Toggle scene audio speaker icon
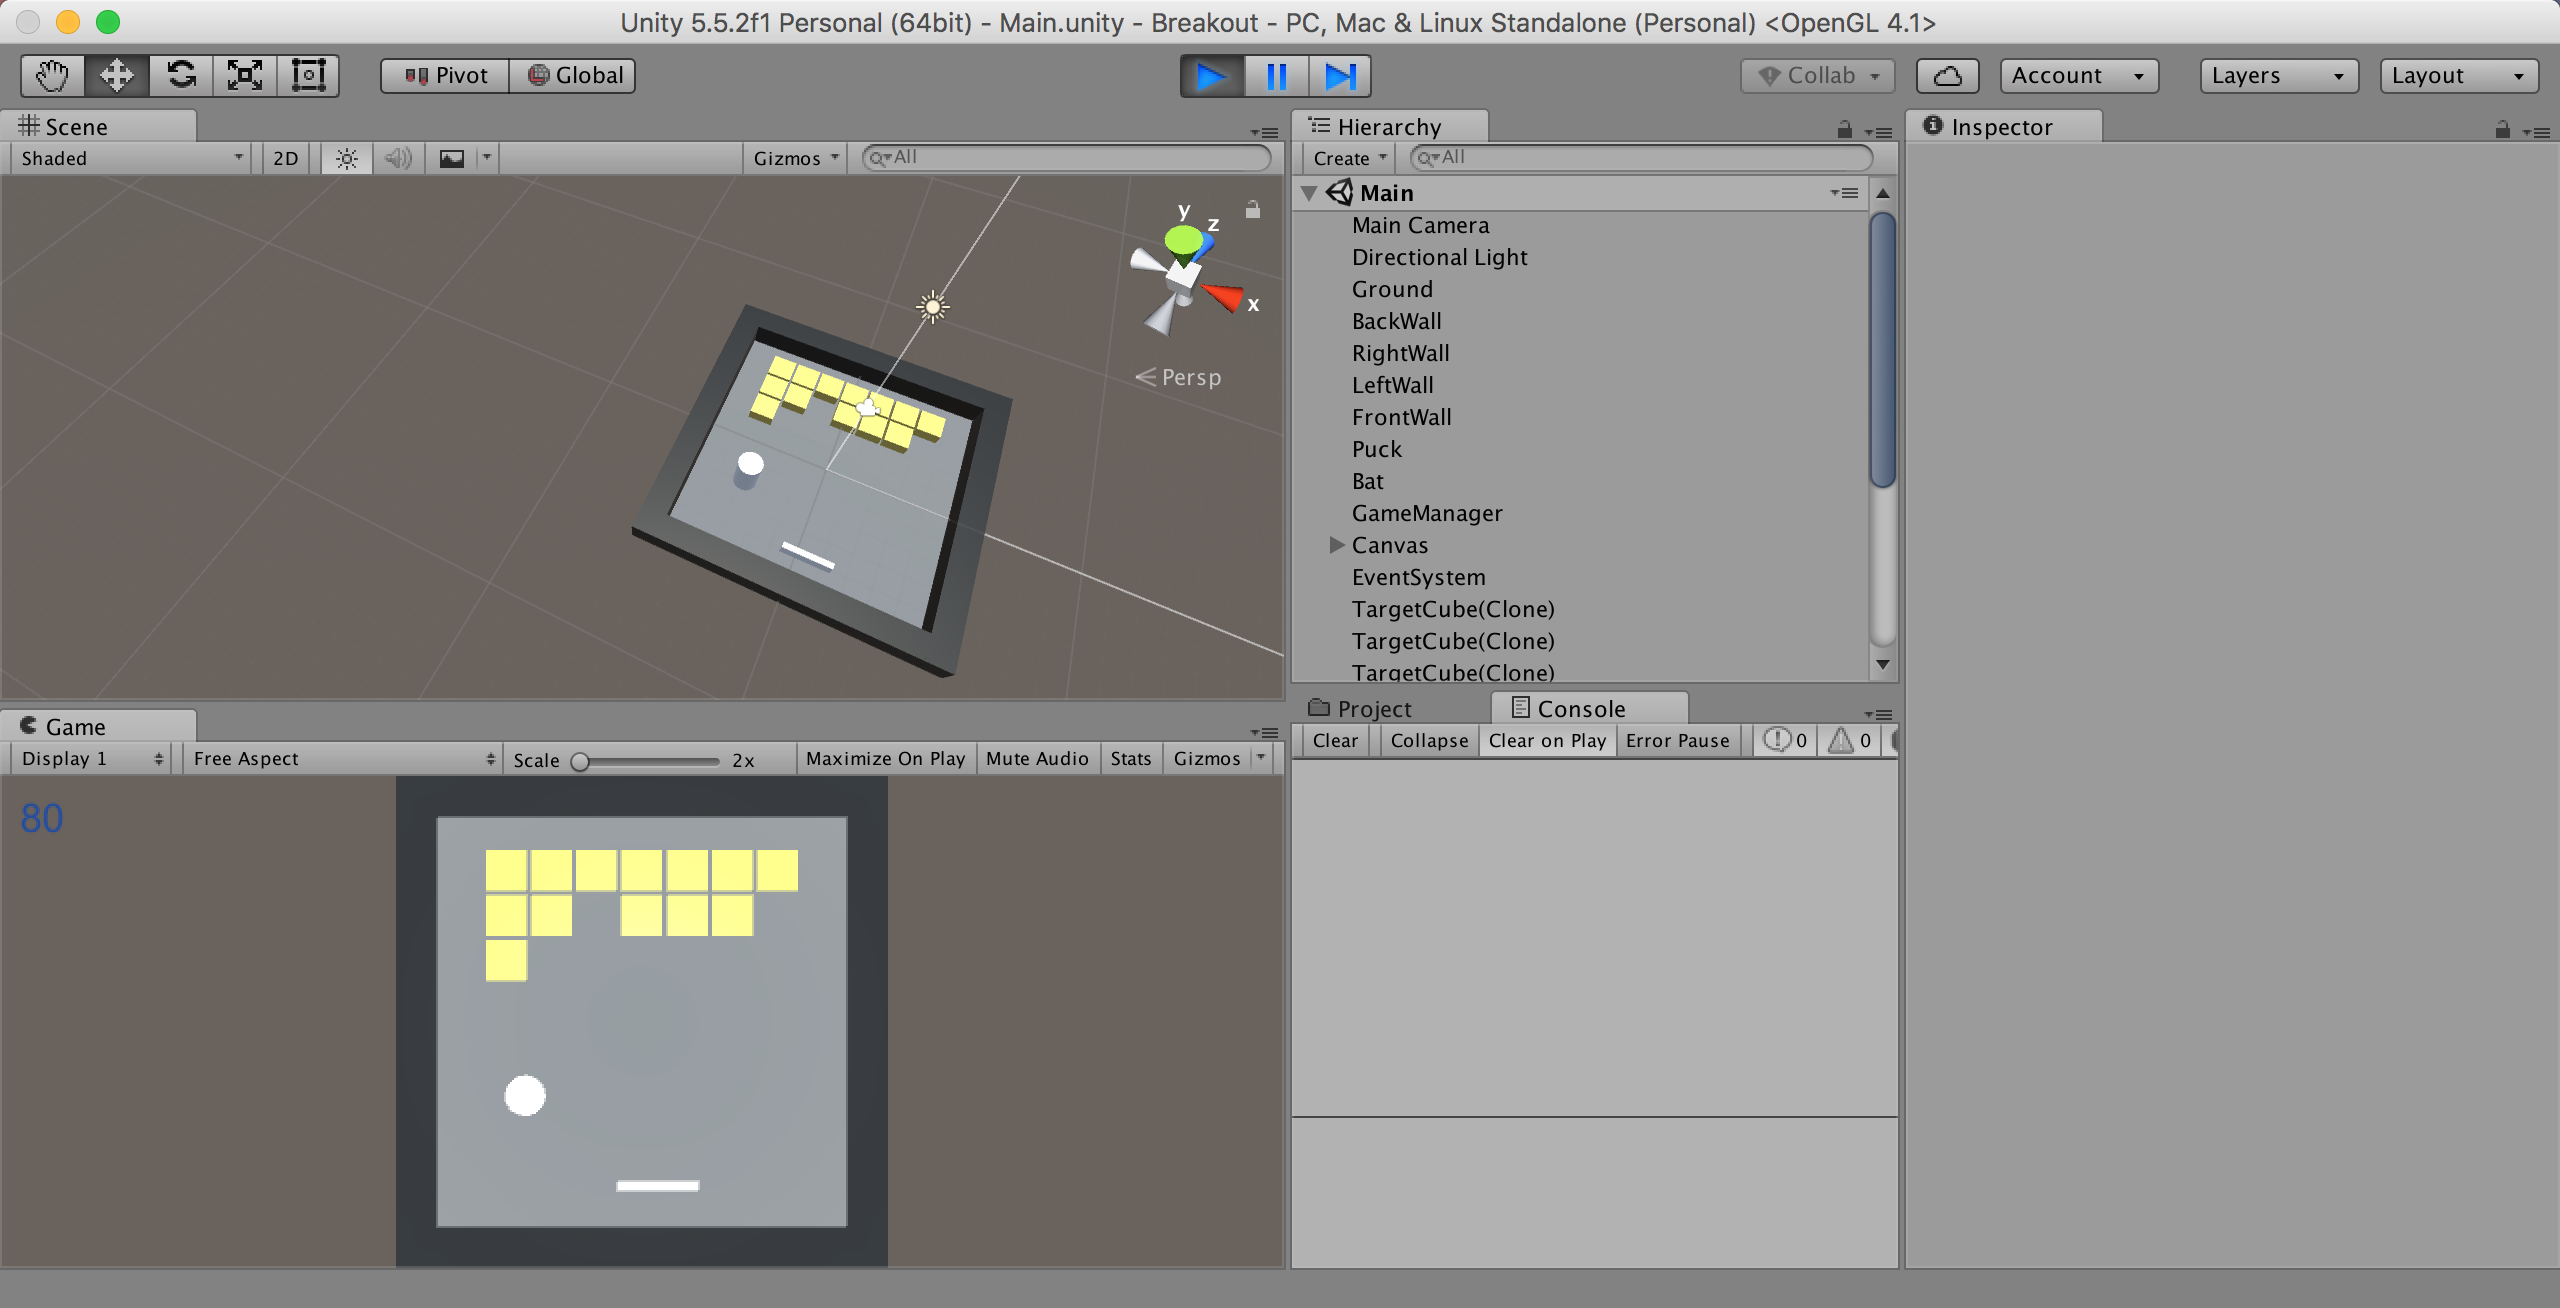The width and height of the screenshot is (2560, 1308). pos(398,158)
